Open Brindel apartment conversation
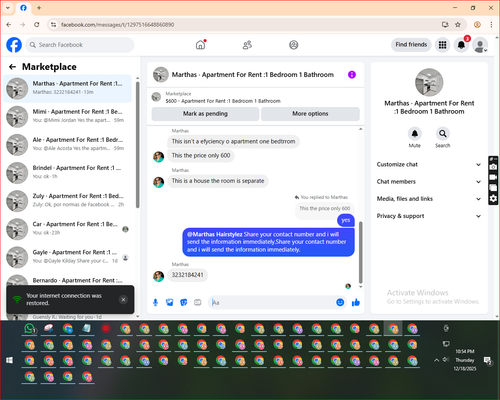This screenshot has height=400, width=500. (x=68, y=173)
